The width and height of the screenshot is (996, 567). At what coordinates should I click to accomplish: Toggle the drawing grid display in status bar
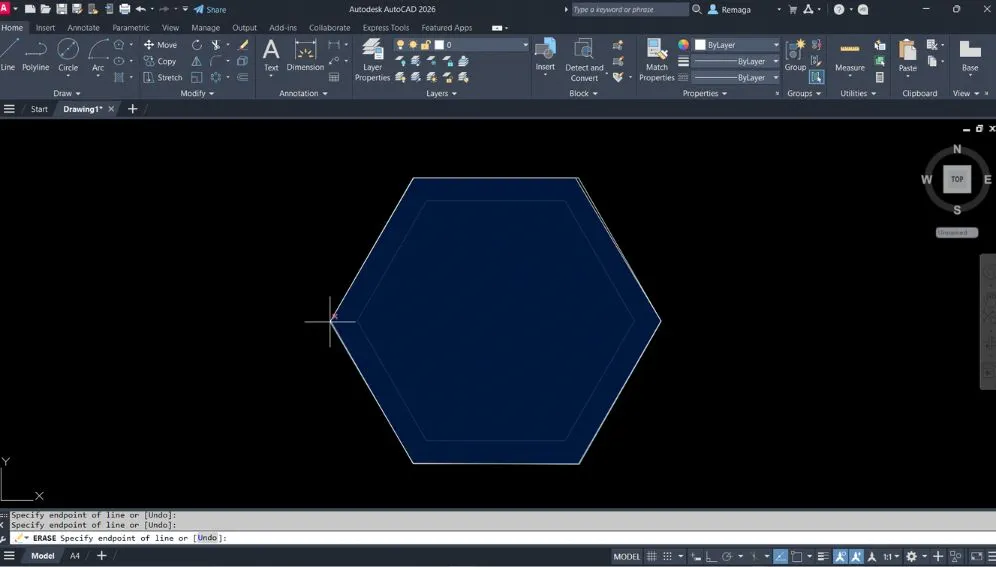652,556
